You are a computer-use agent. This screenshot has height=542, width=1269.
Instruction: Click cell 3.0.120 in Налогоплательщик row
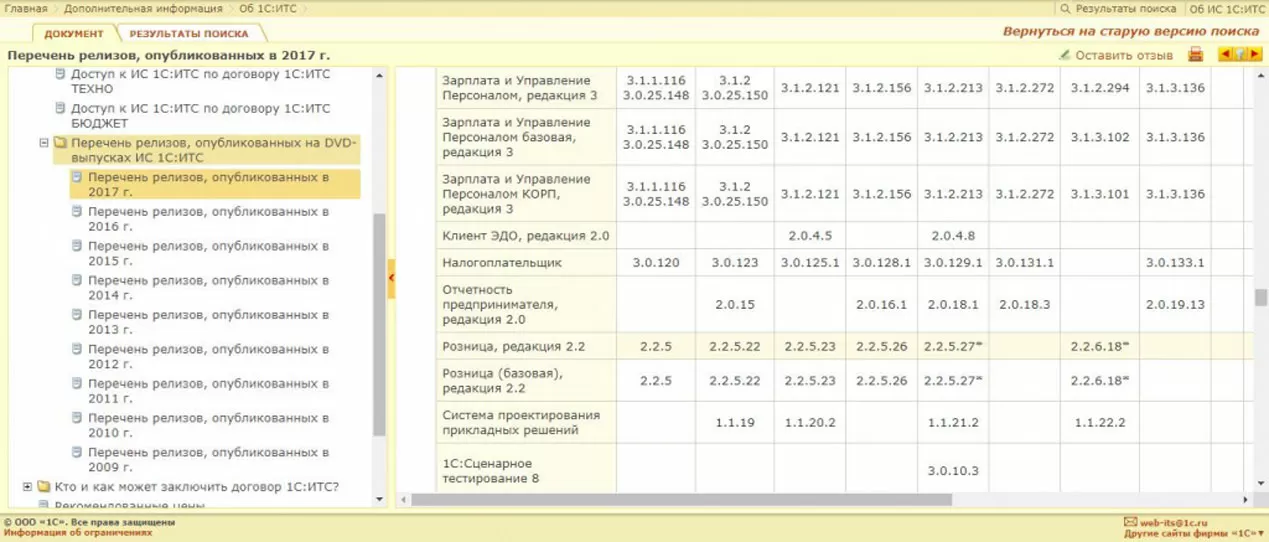point(656,263)
